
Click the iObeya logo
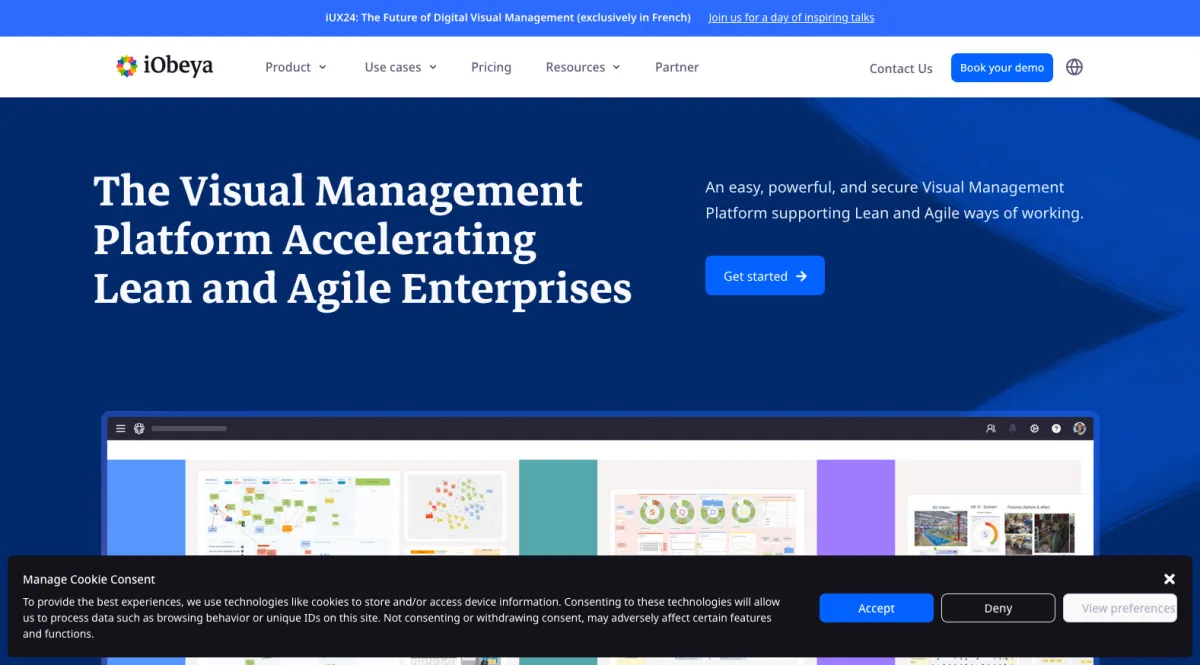click(164, 66)
